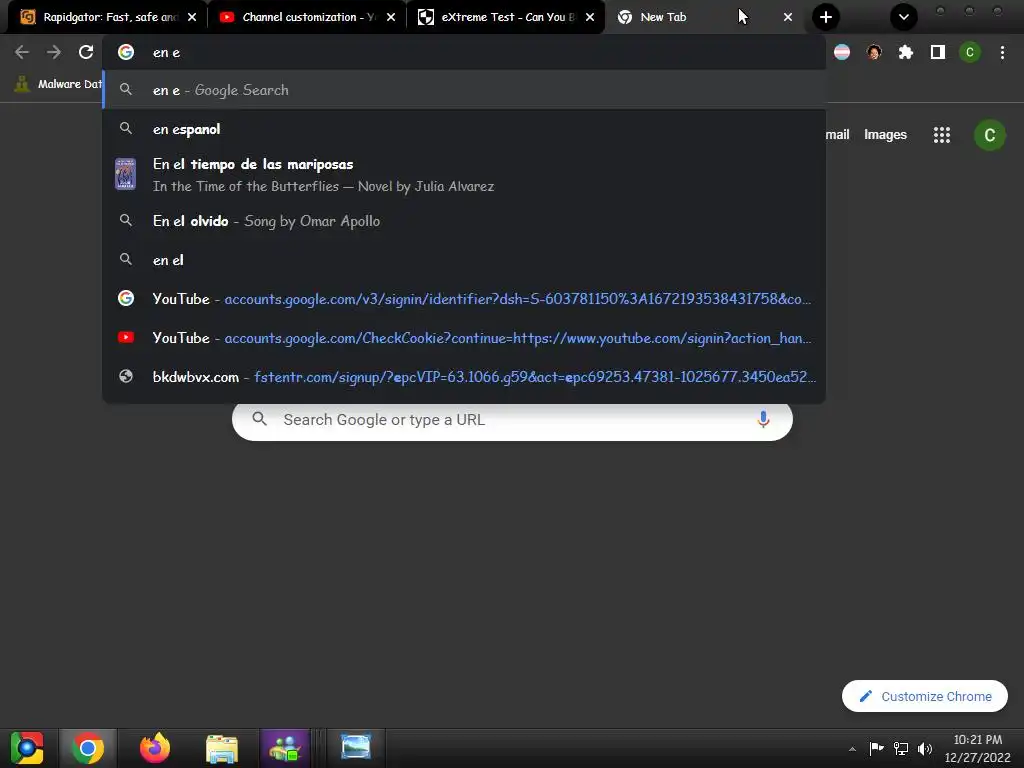The height and width of the screenshot is (768, 1024).
Task: Open the Chrome three-dot menu
Action: [1002, 52]
